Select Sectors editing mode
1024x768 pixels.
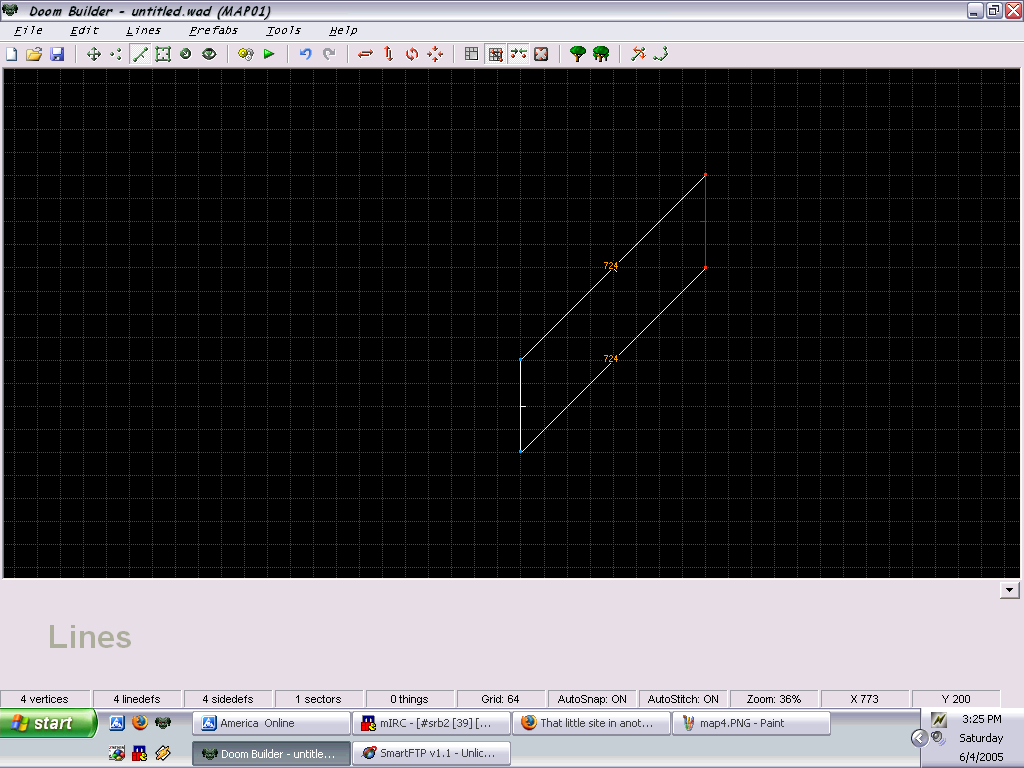click(x=163, y=54)
